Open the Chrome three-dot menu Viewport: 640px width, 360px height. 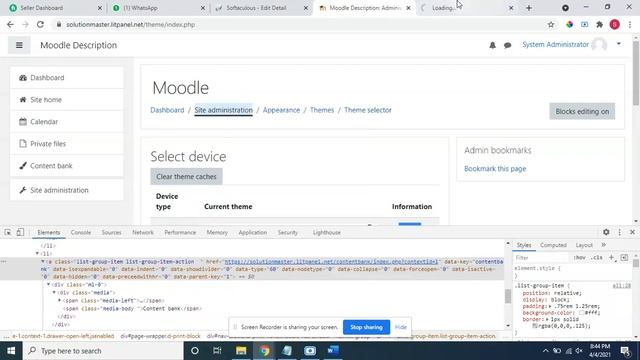[630, 24]
